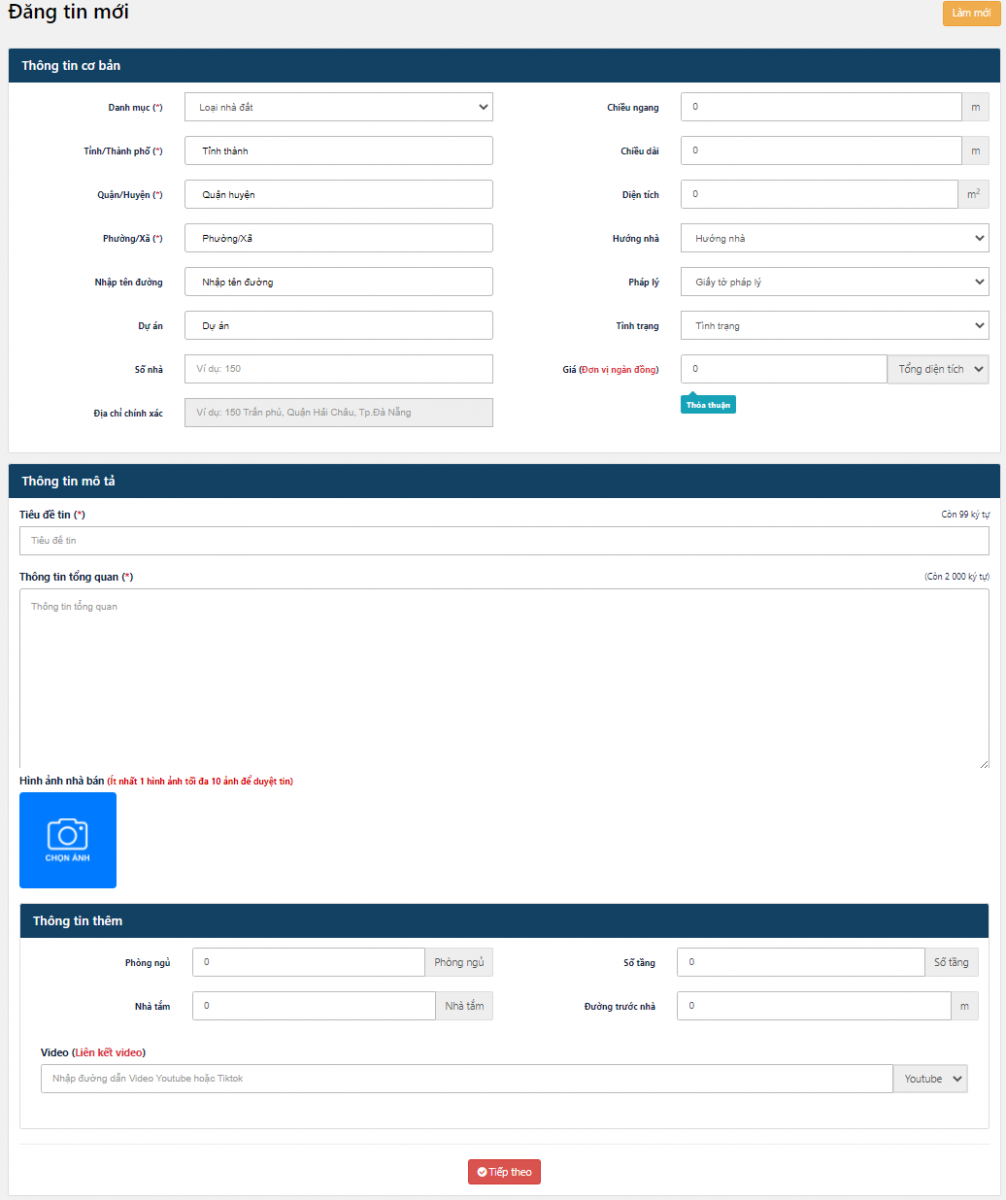The width and height of the screenshot is (1006, 1200).
Task: Click the Số nhà input field
Action: click(x=338, y=369)
